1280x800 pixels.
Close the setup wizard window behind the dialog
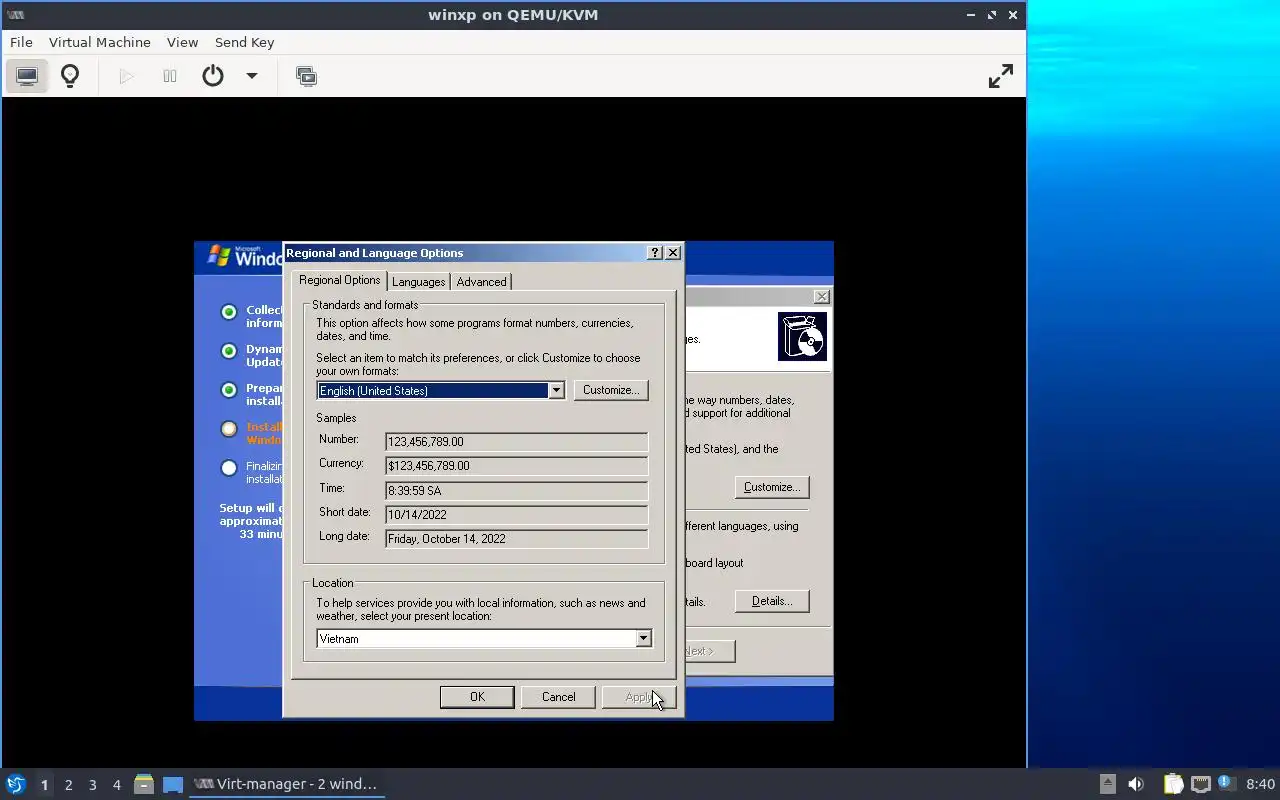click(x=821, y=297)
